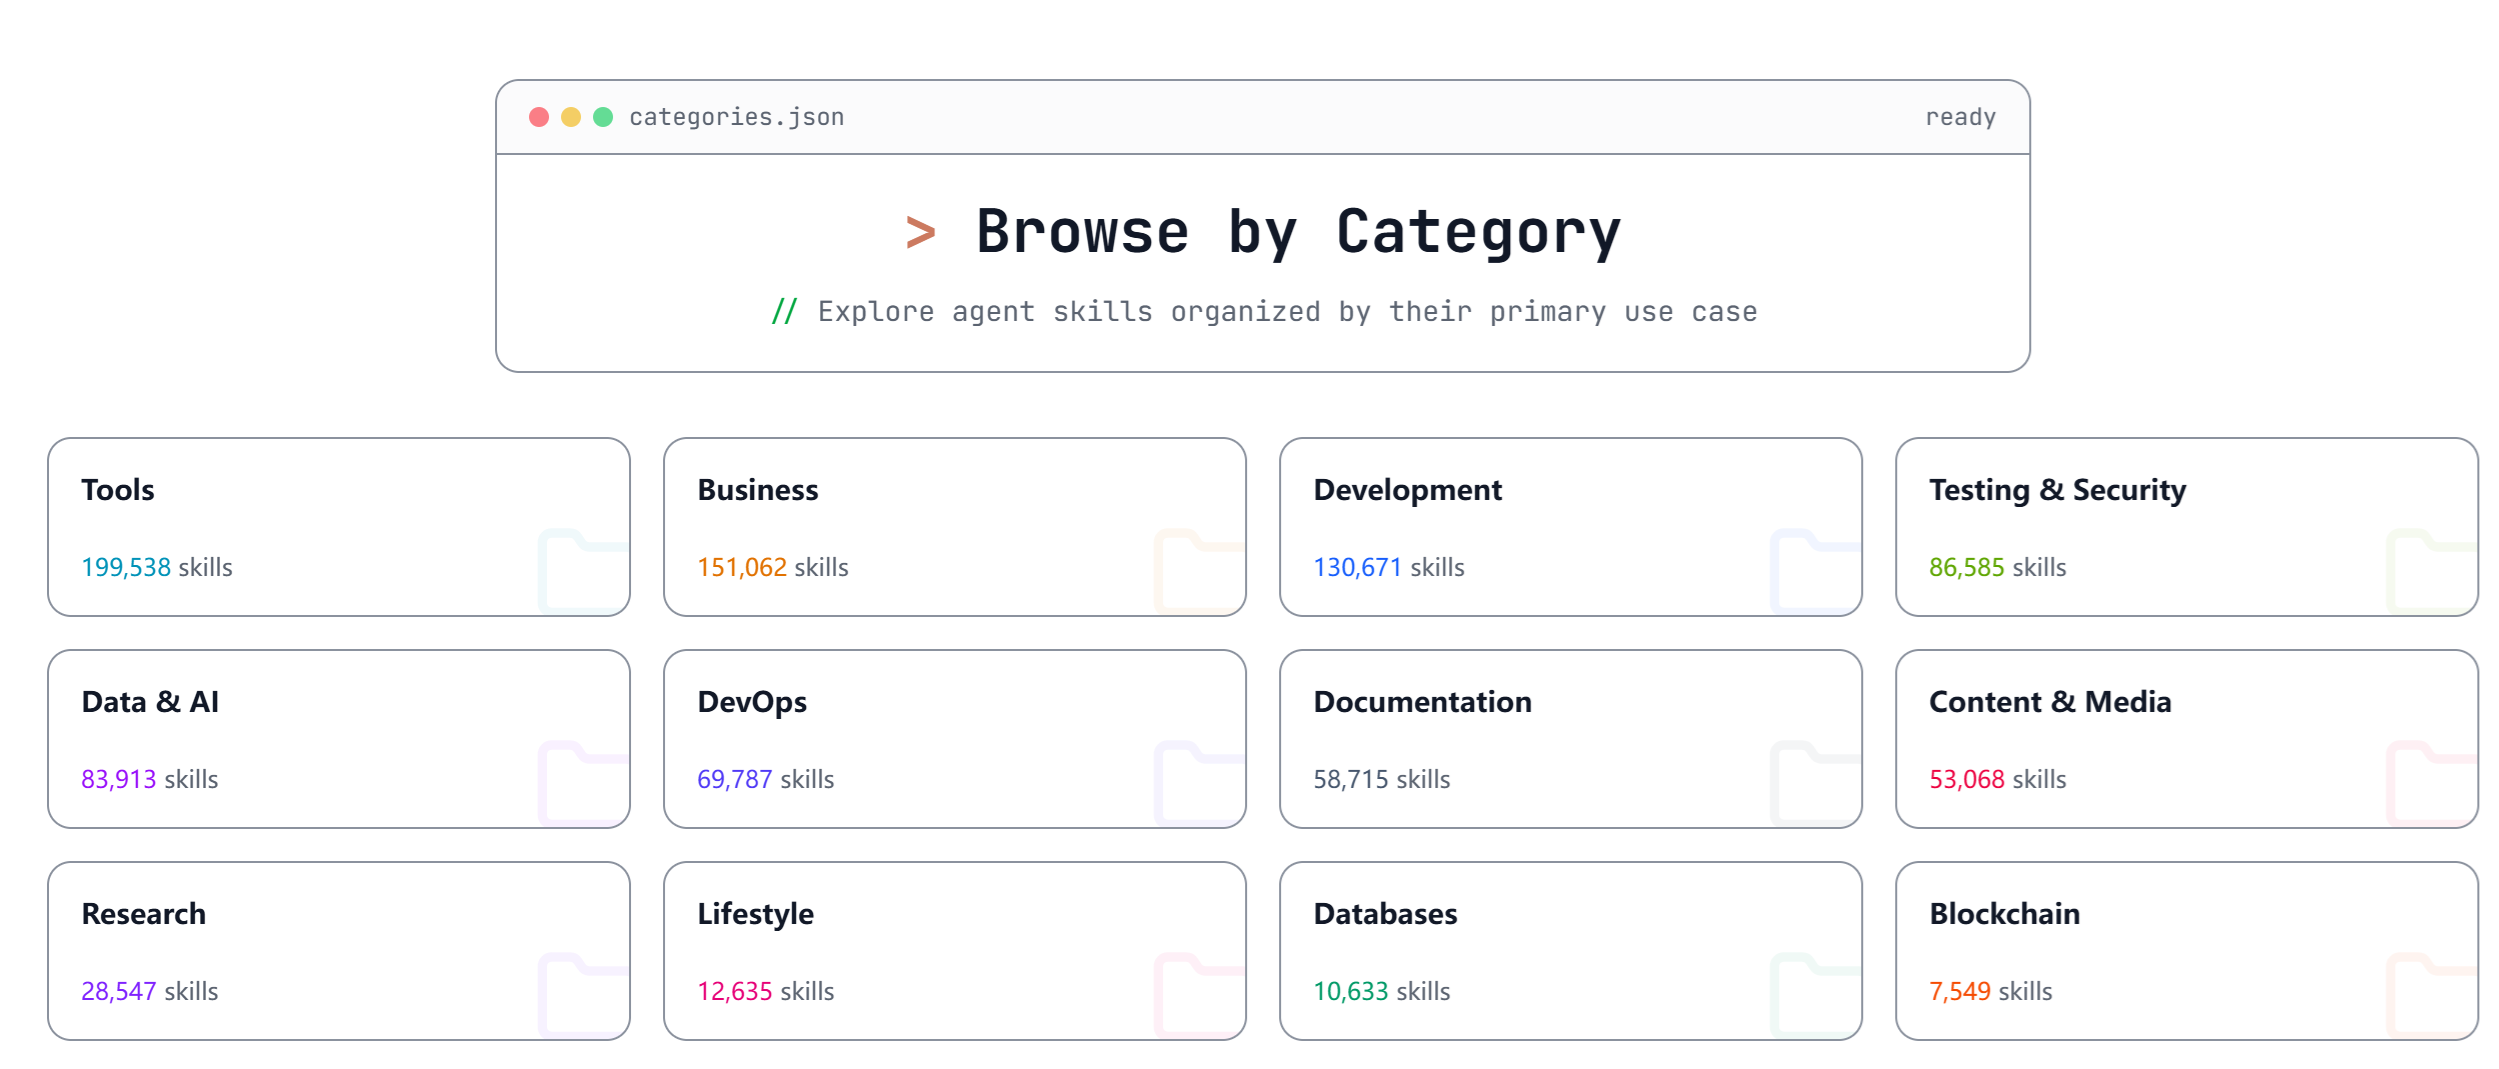Open the Documentation category card
Viewport: 2499px width, 1069px height.
tap(1571, 739)
